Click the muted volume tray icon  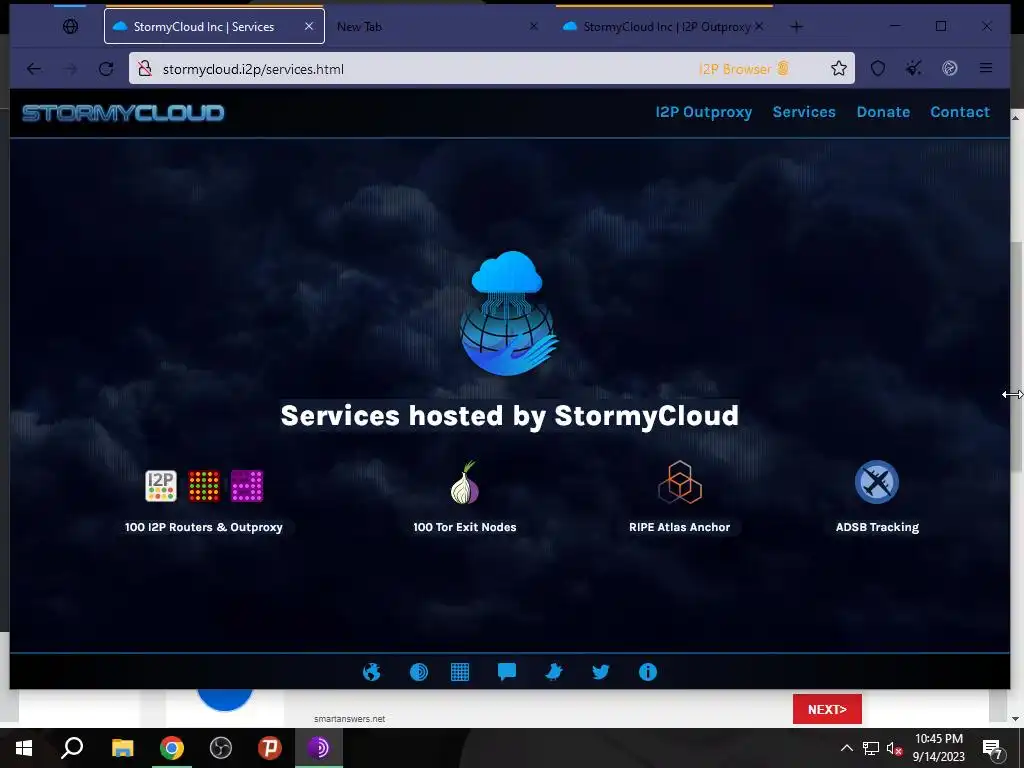coord(894,748)
